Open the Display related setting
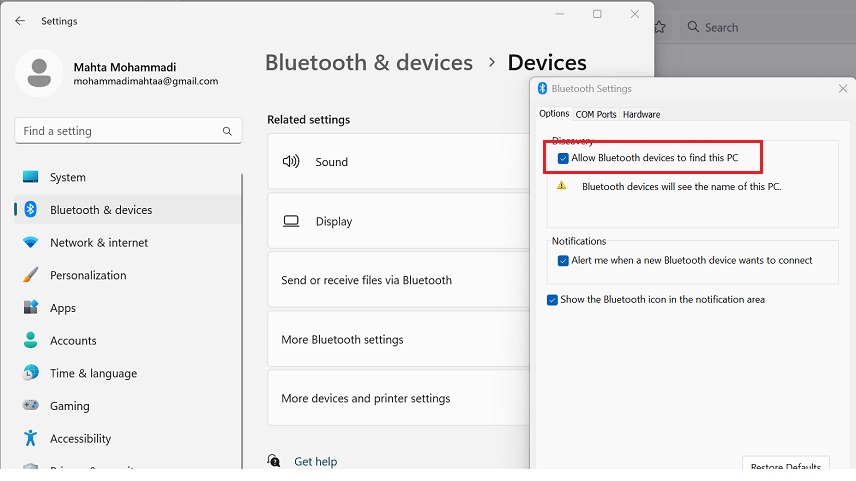This screenshot has height=481, width=856. (x=399, y=221)
